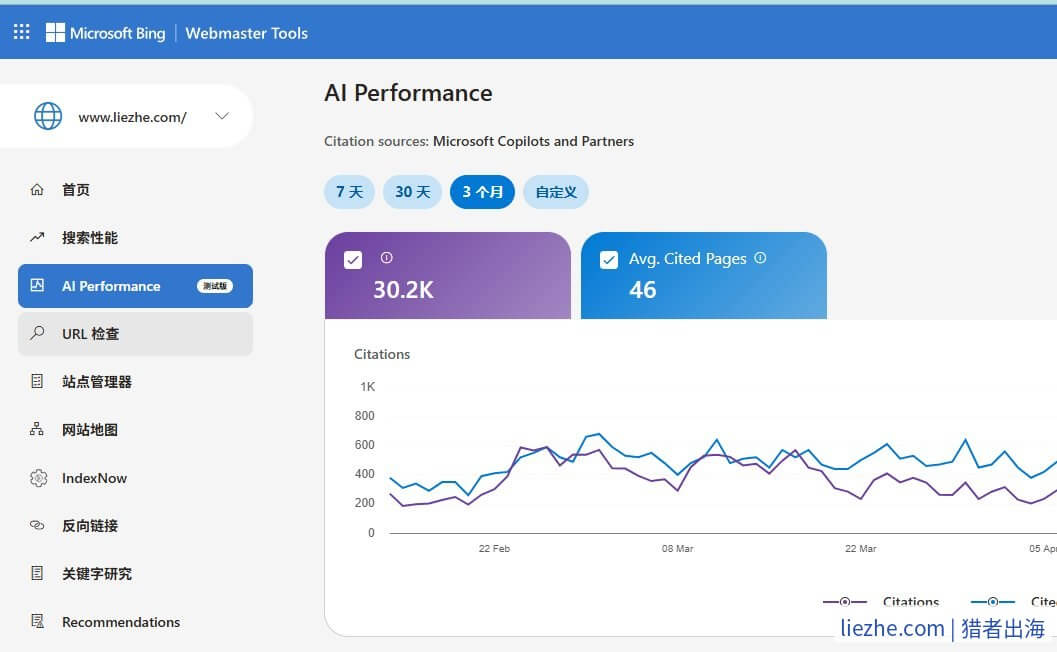Click the IndexNow gear icon
The image size is (1057, 652).
[38, 478]
